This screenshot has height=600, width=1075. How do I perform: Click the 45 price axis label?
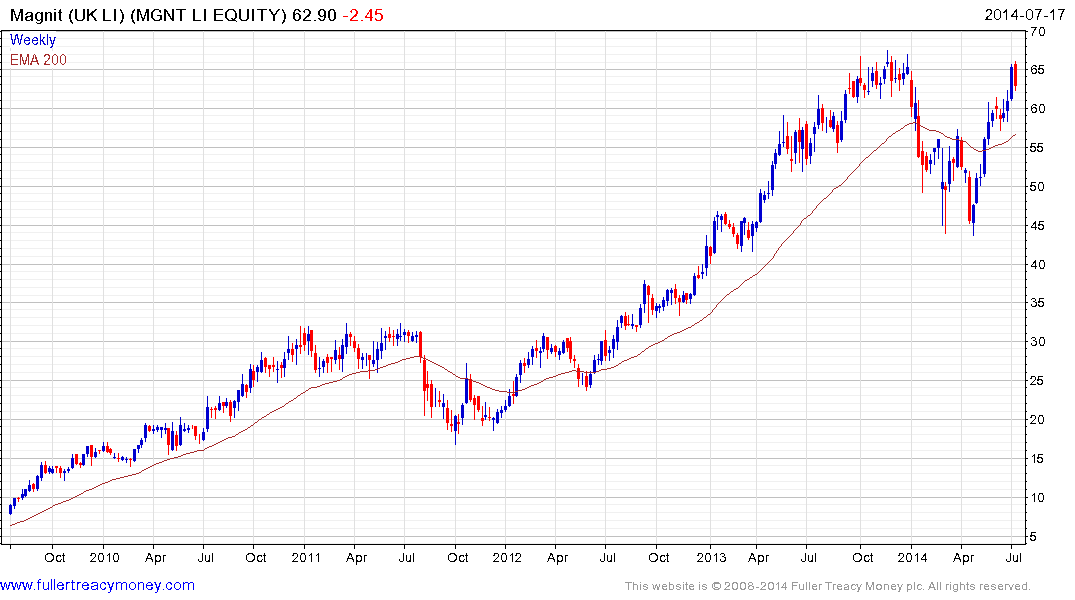click(x=1037, y=226)
